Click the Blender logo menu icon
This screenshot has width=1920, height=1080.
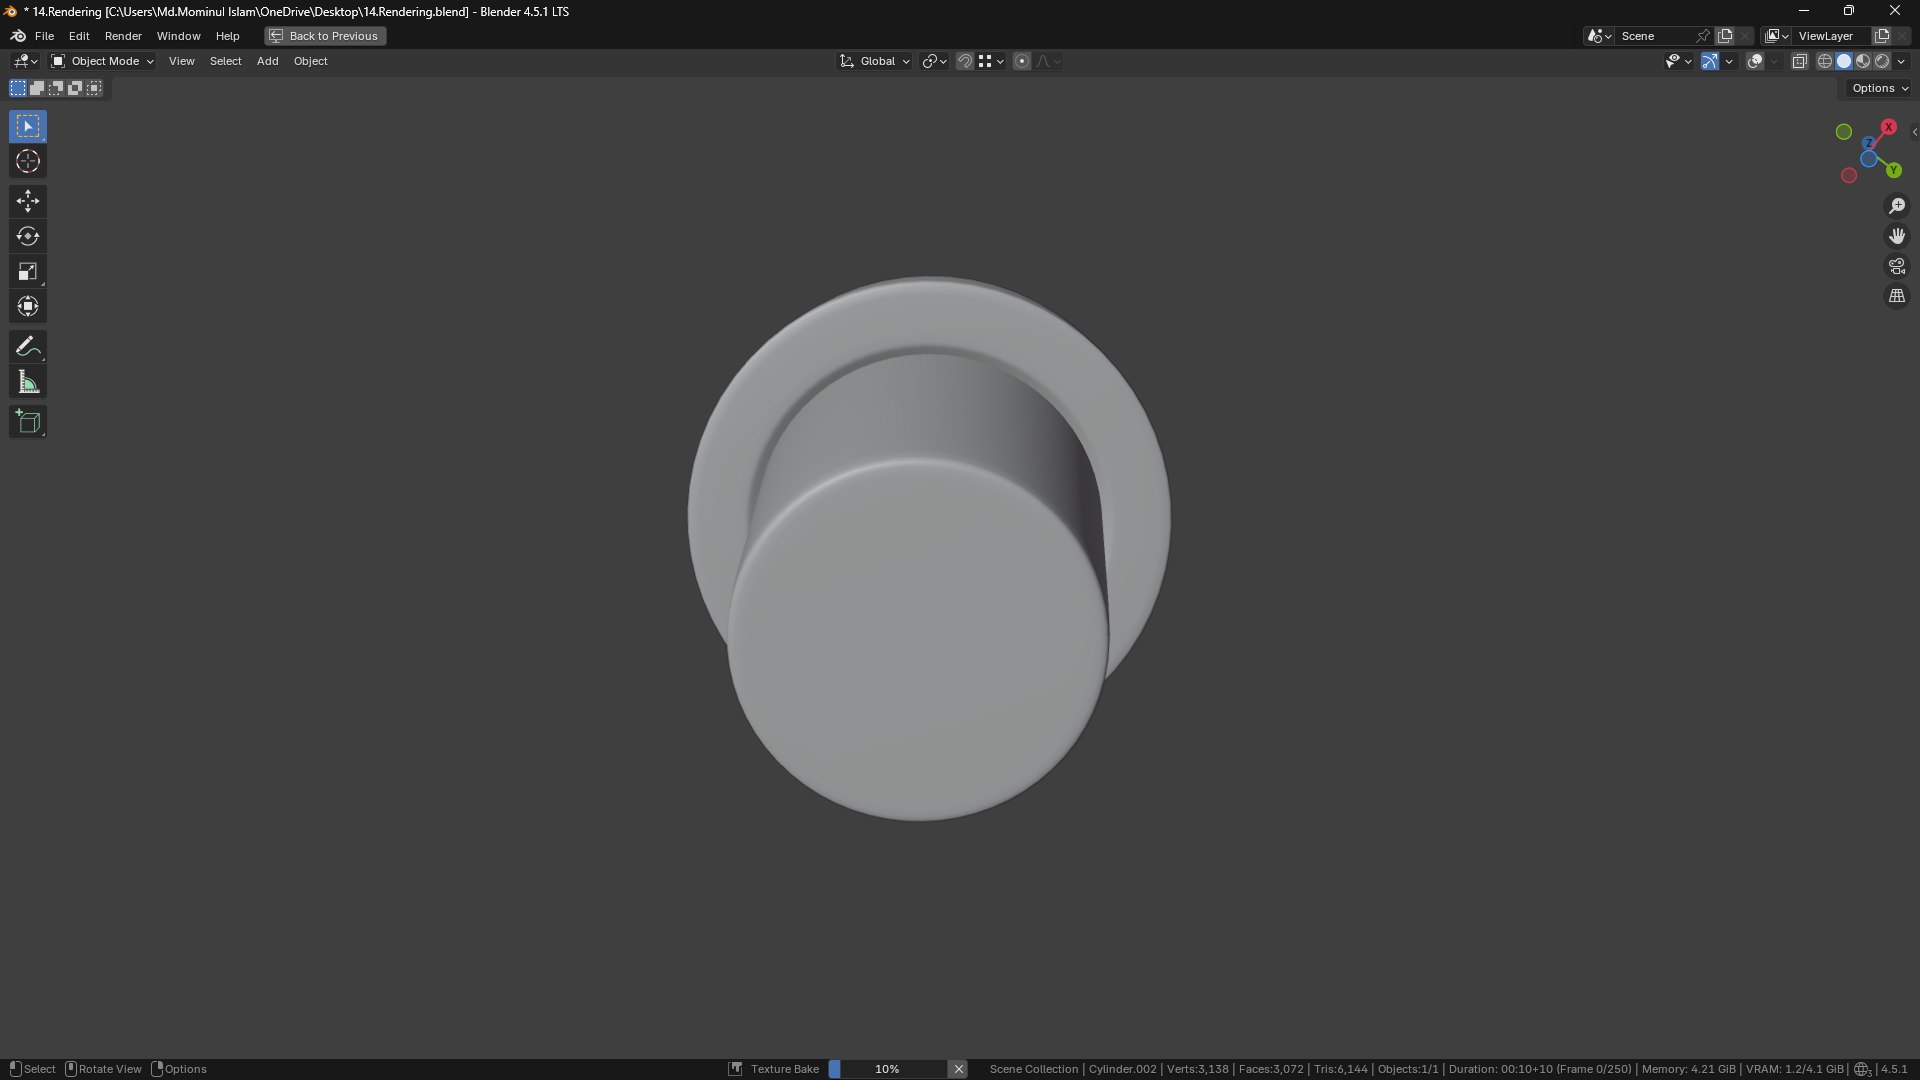click(18, 36)
